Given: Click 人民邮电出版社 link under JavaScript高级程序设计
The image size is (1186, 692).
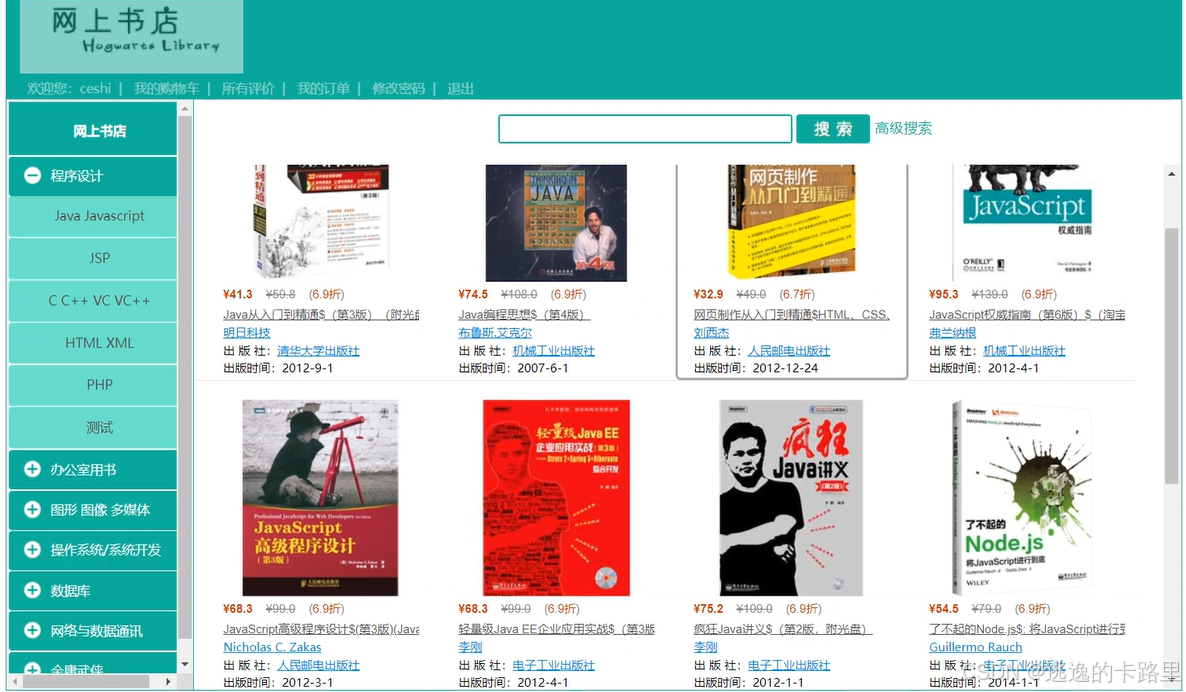Looking at the screenshot, I should [x=318, y=666].
